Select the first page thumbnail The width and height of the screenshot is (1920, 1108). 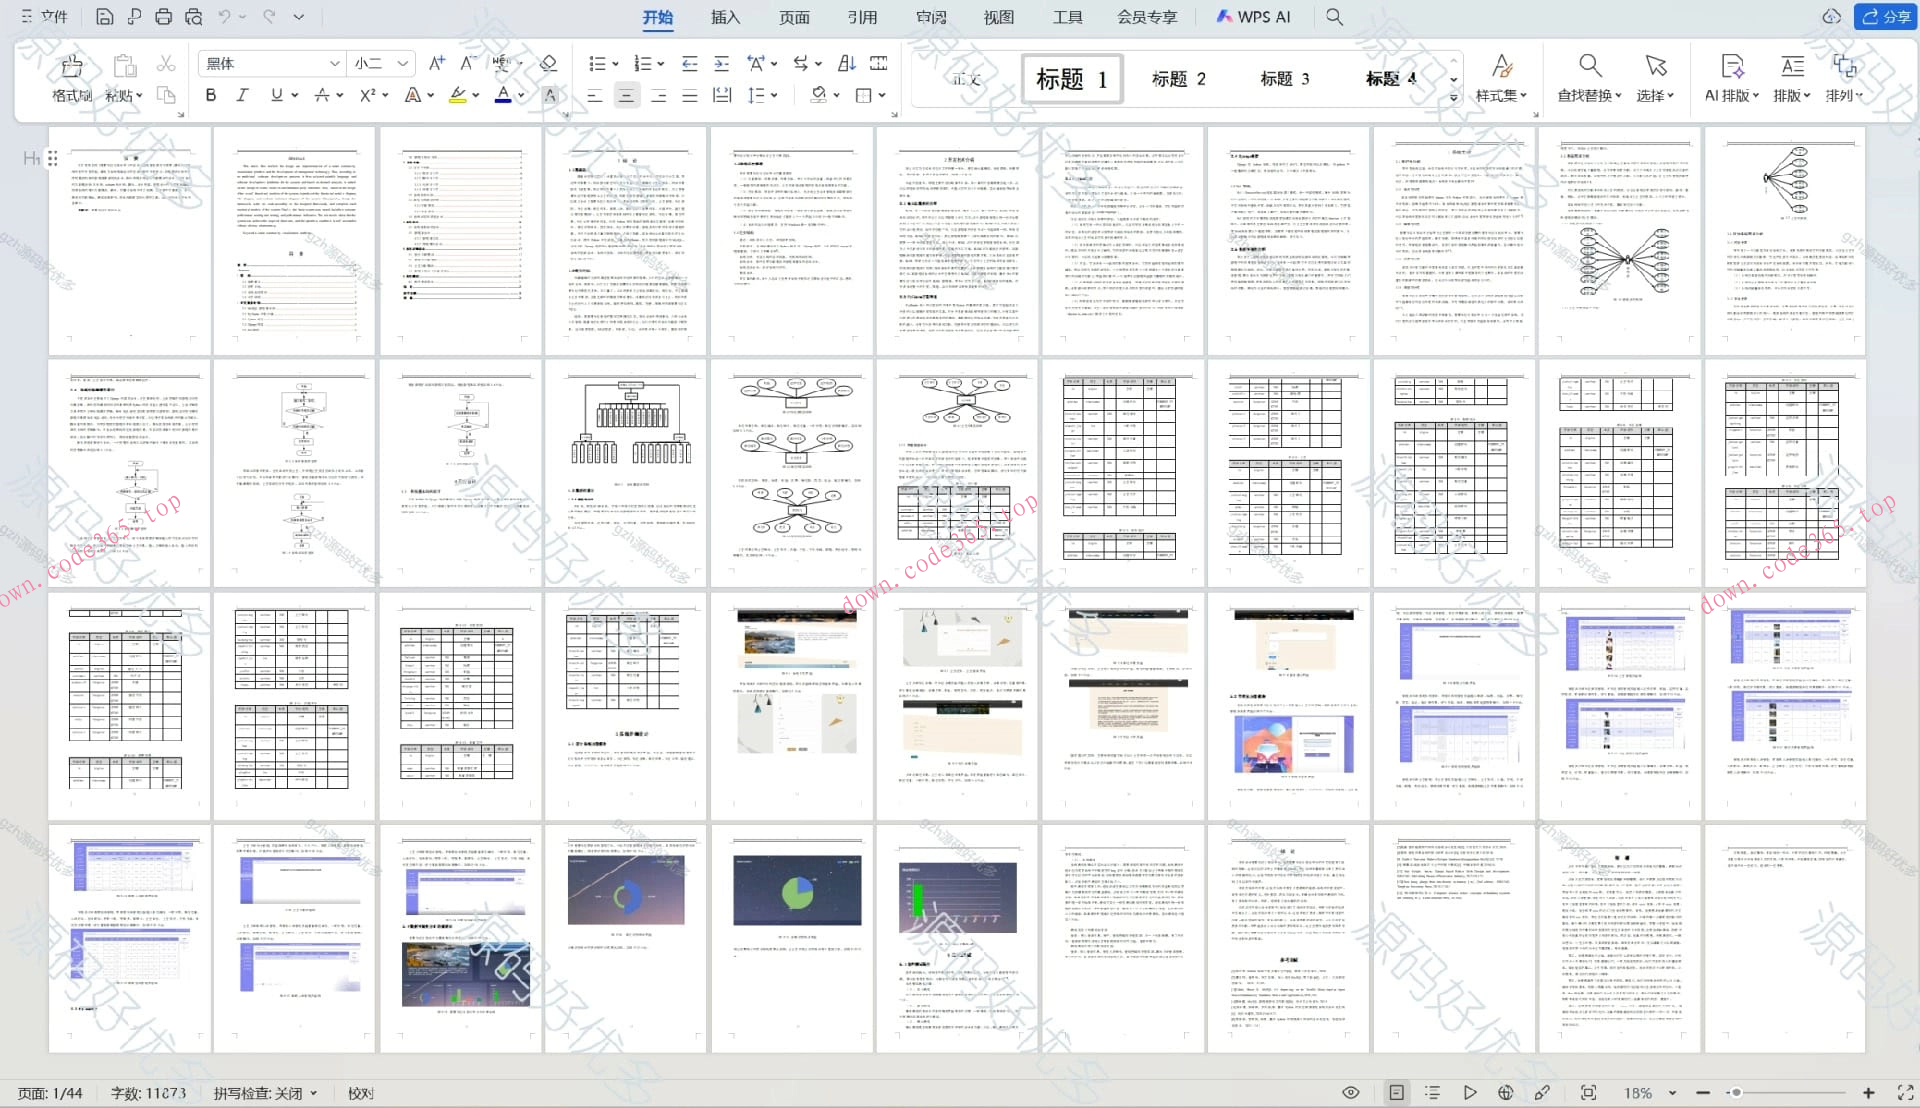[x=130, y=240]
